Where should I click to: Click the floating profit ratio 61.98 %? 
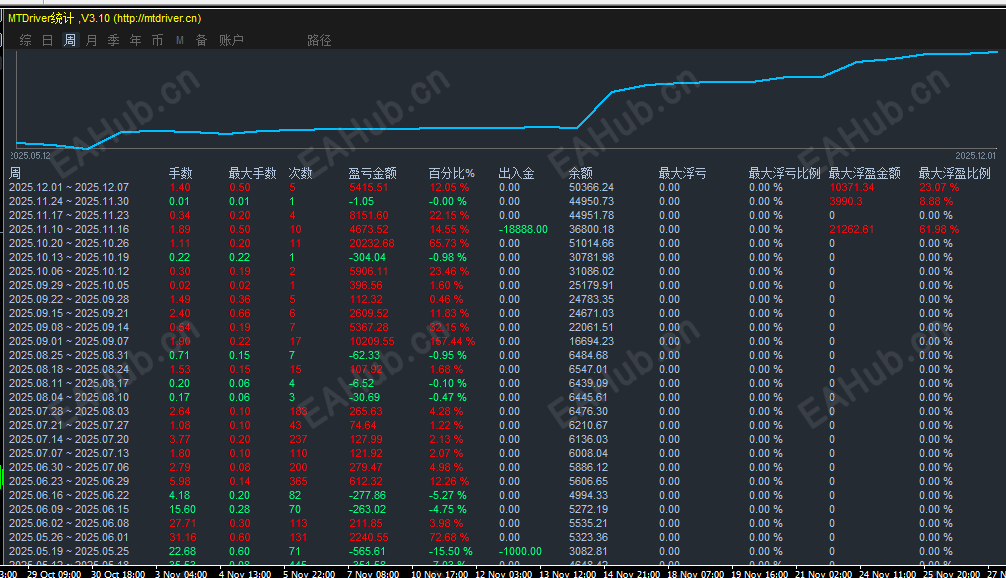pos(939,230)
